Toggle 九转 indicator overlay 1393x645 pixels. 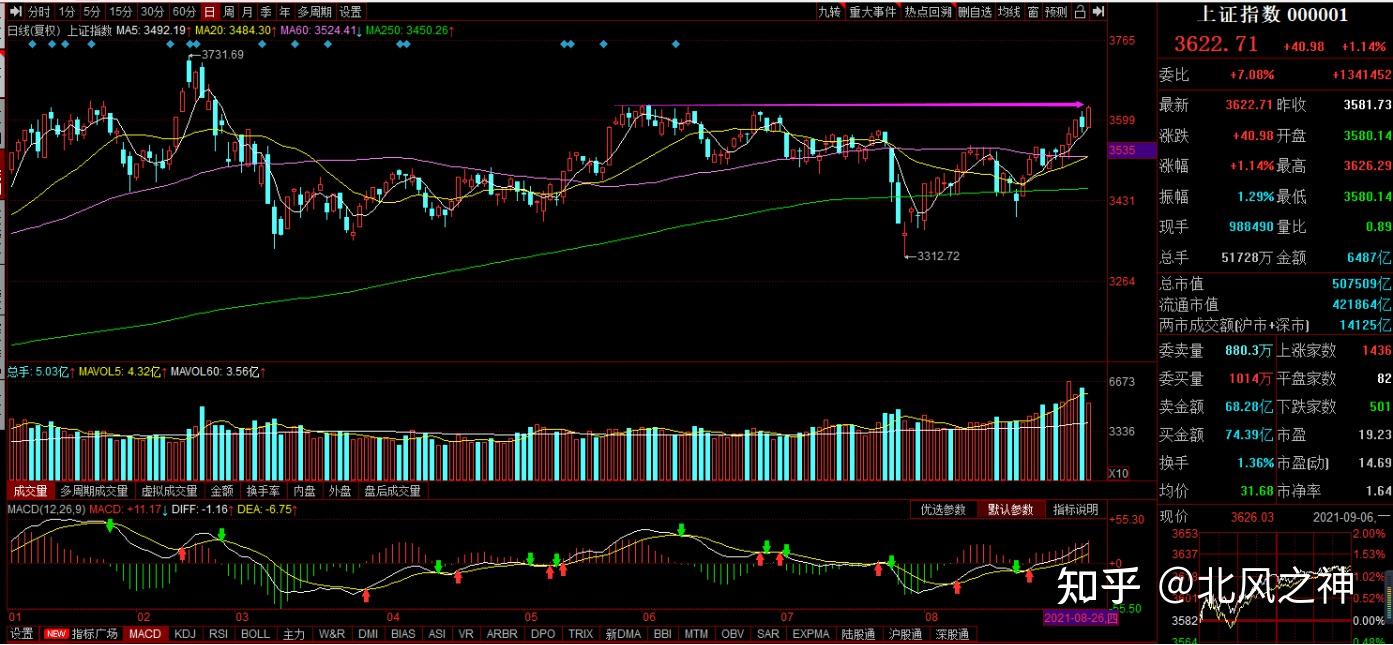pos(829,12)
